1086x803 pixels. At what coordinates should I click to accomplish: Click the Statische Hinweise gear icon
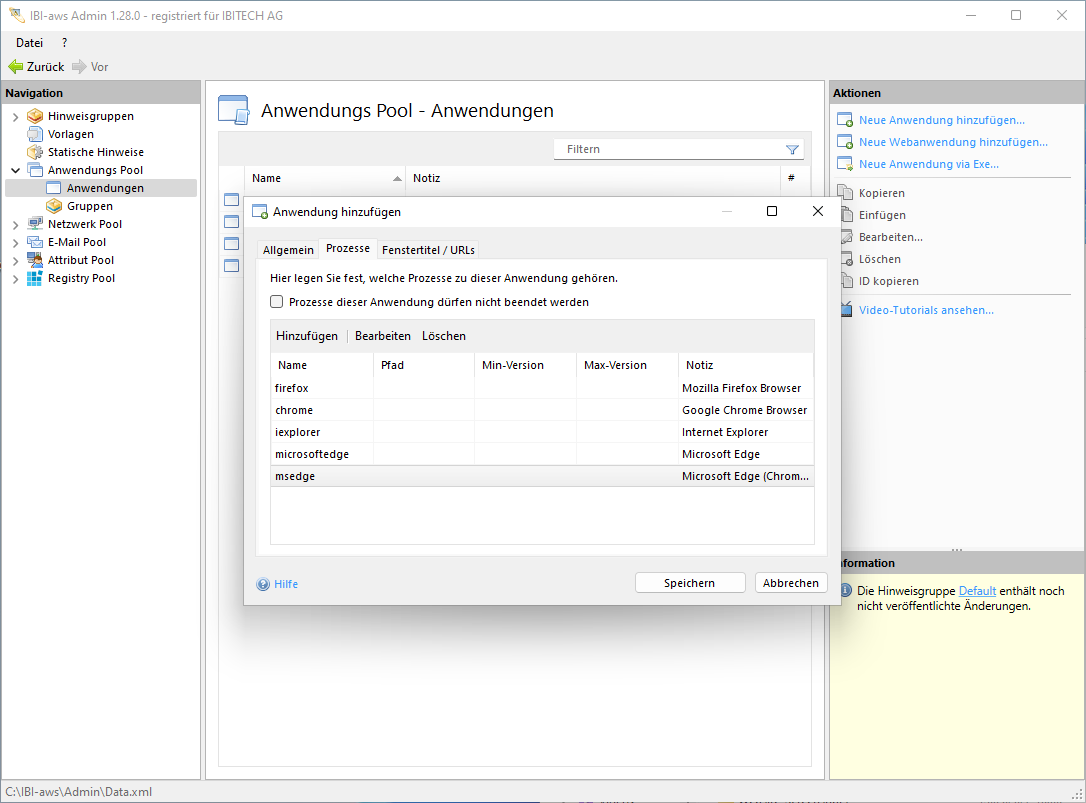click(x=35, y=152)
